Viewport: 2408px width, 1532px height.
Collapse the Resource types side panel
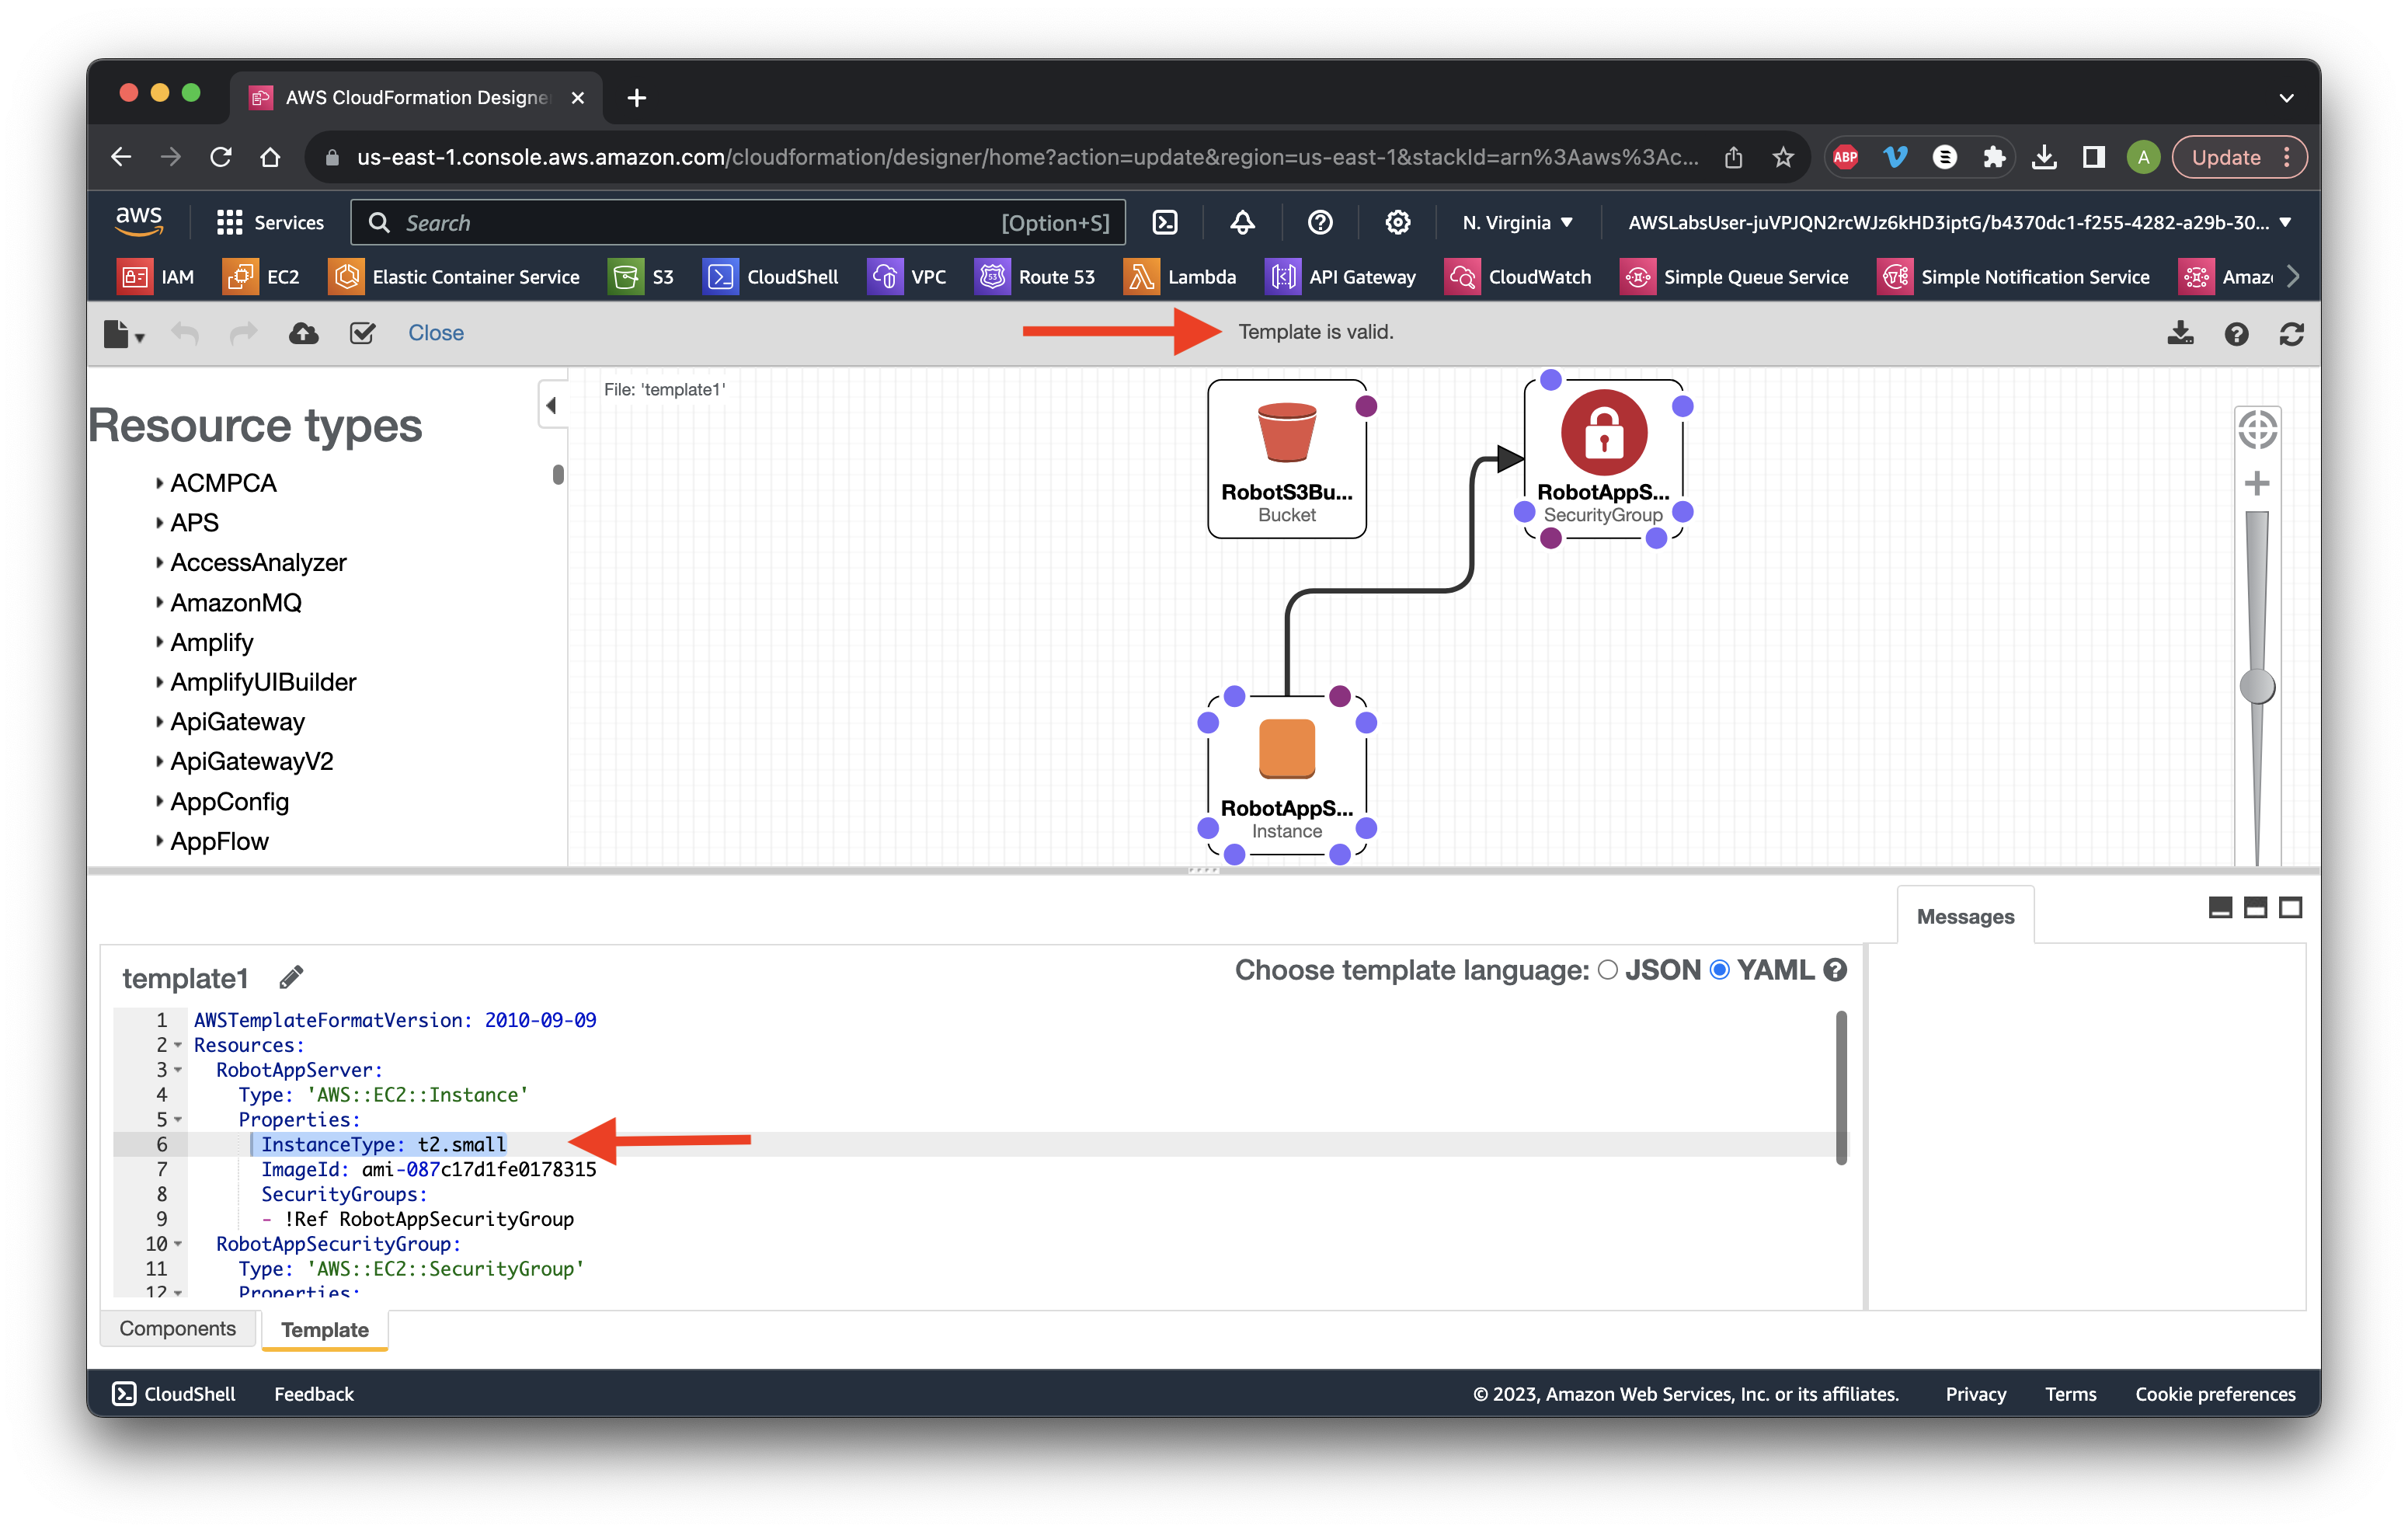pyautogui.click(x=551, y=405)
